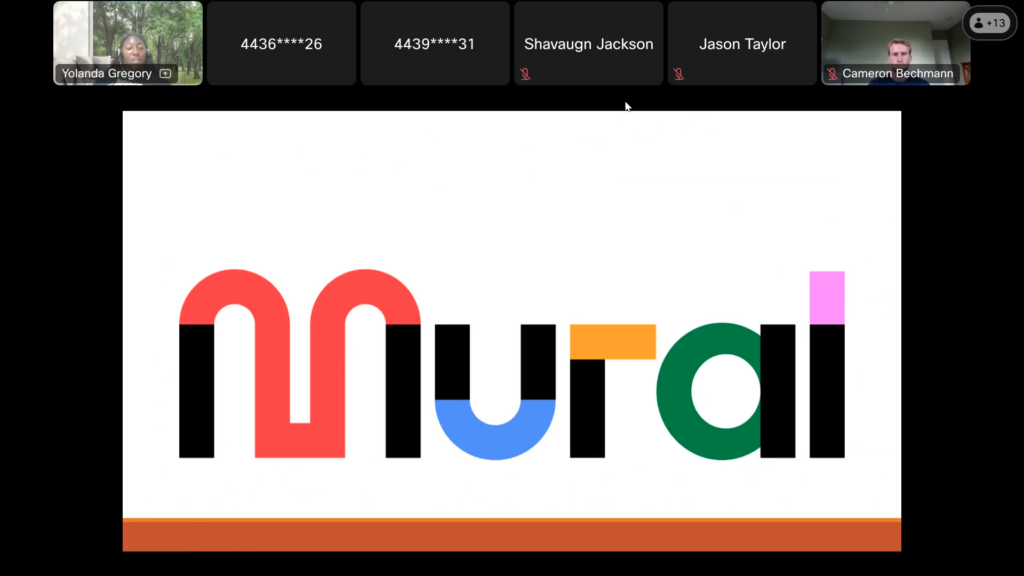
Task: Click Shavaugn Jackson's muted microphone icon
Action: [525, 74]
